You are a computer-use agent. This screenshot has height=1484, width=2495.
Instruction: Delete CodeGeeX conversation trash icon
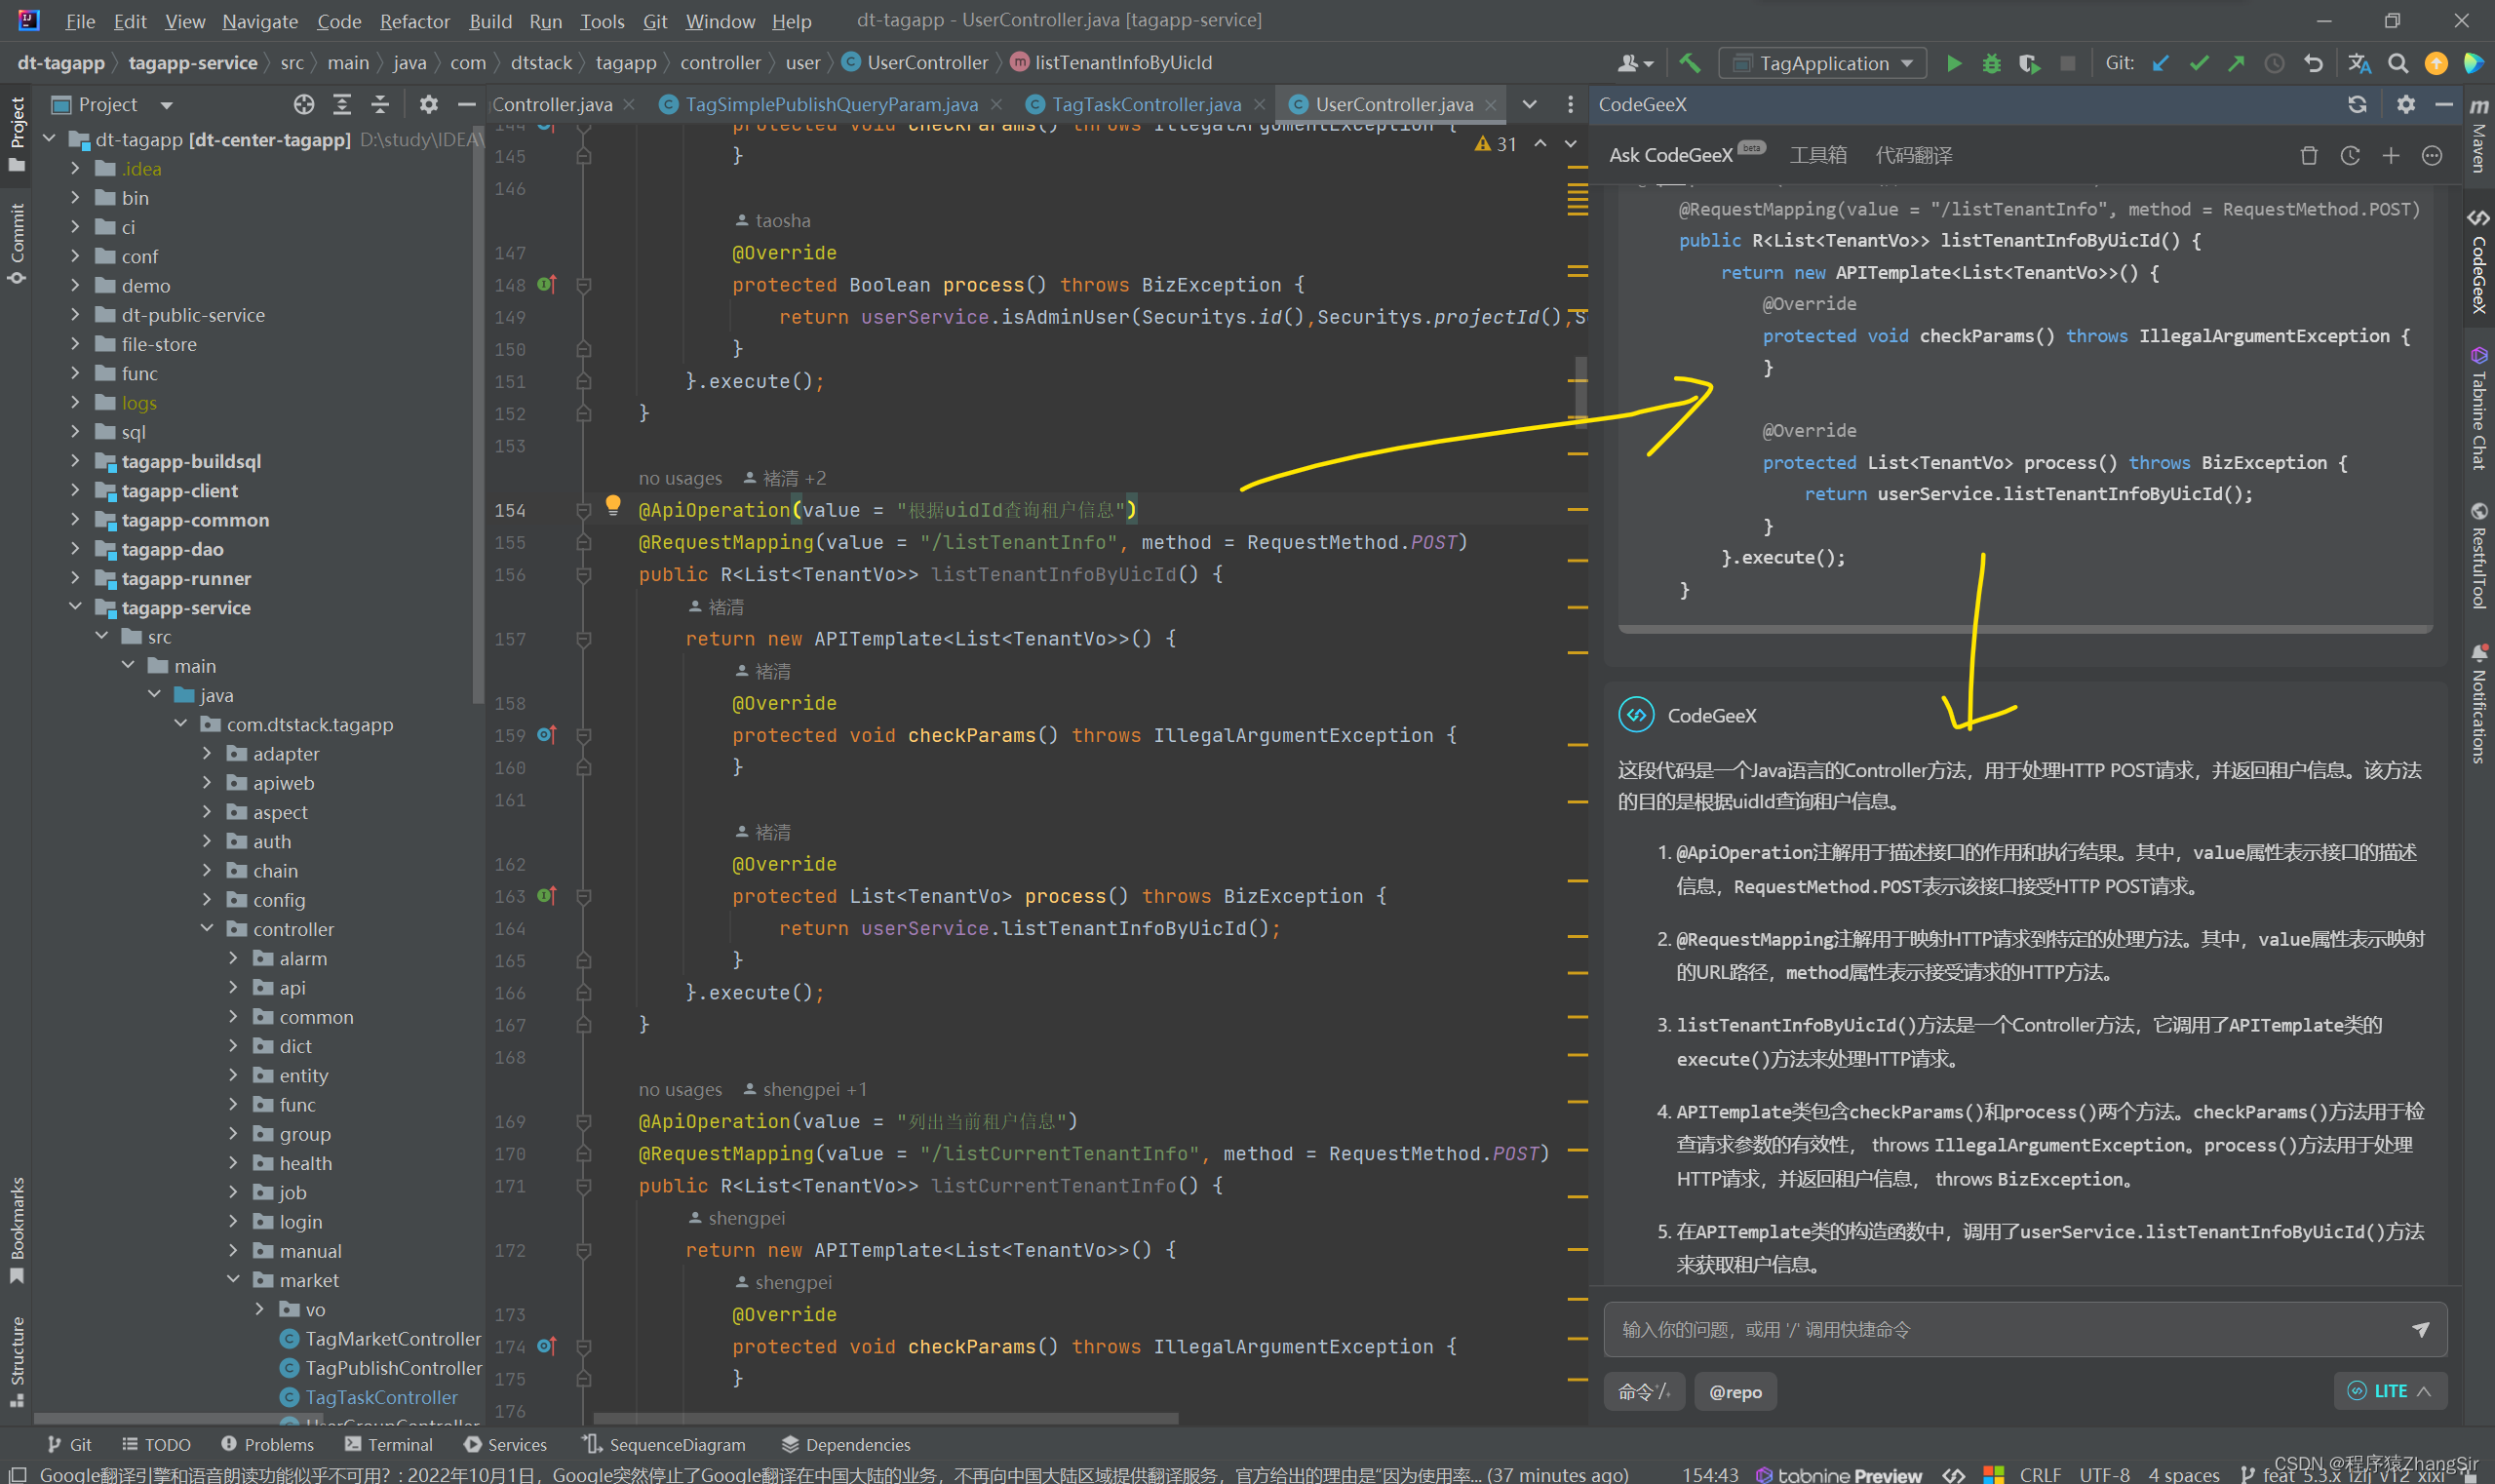(x=2309, y=155)
